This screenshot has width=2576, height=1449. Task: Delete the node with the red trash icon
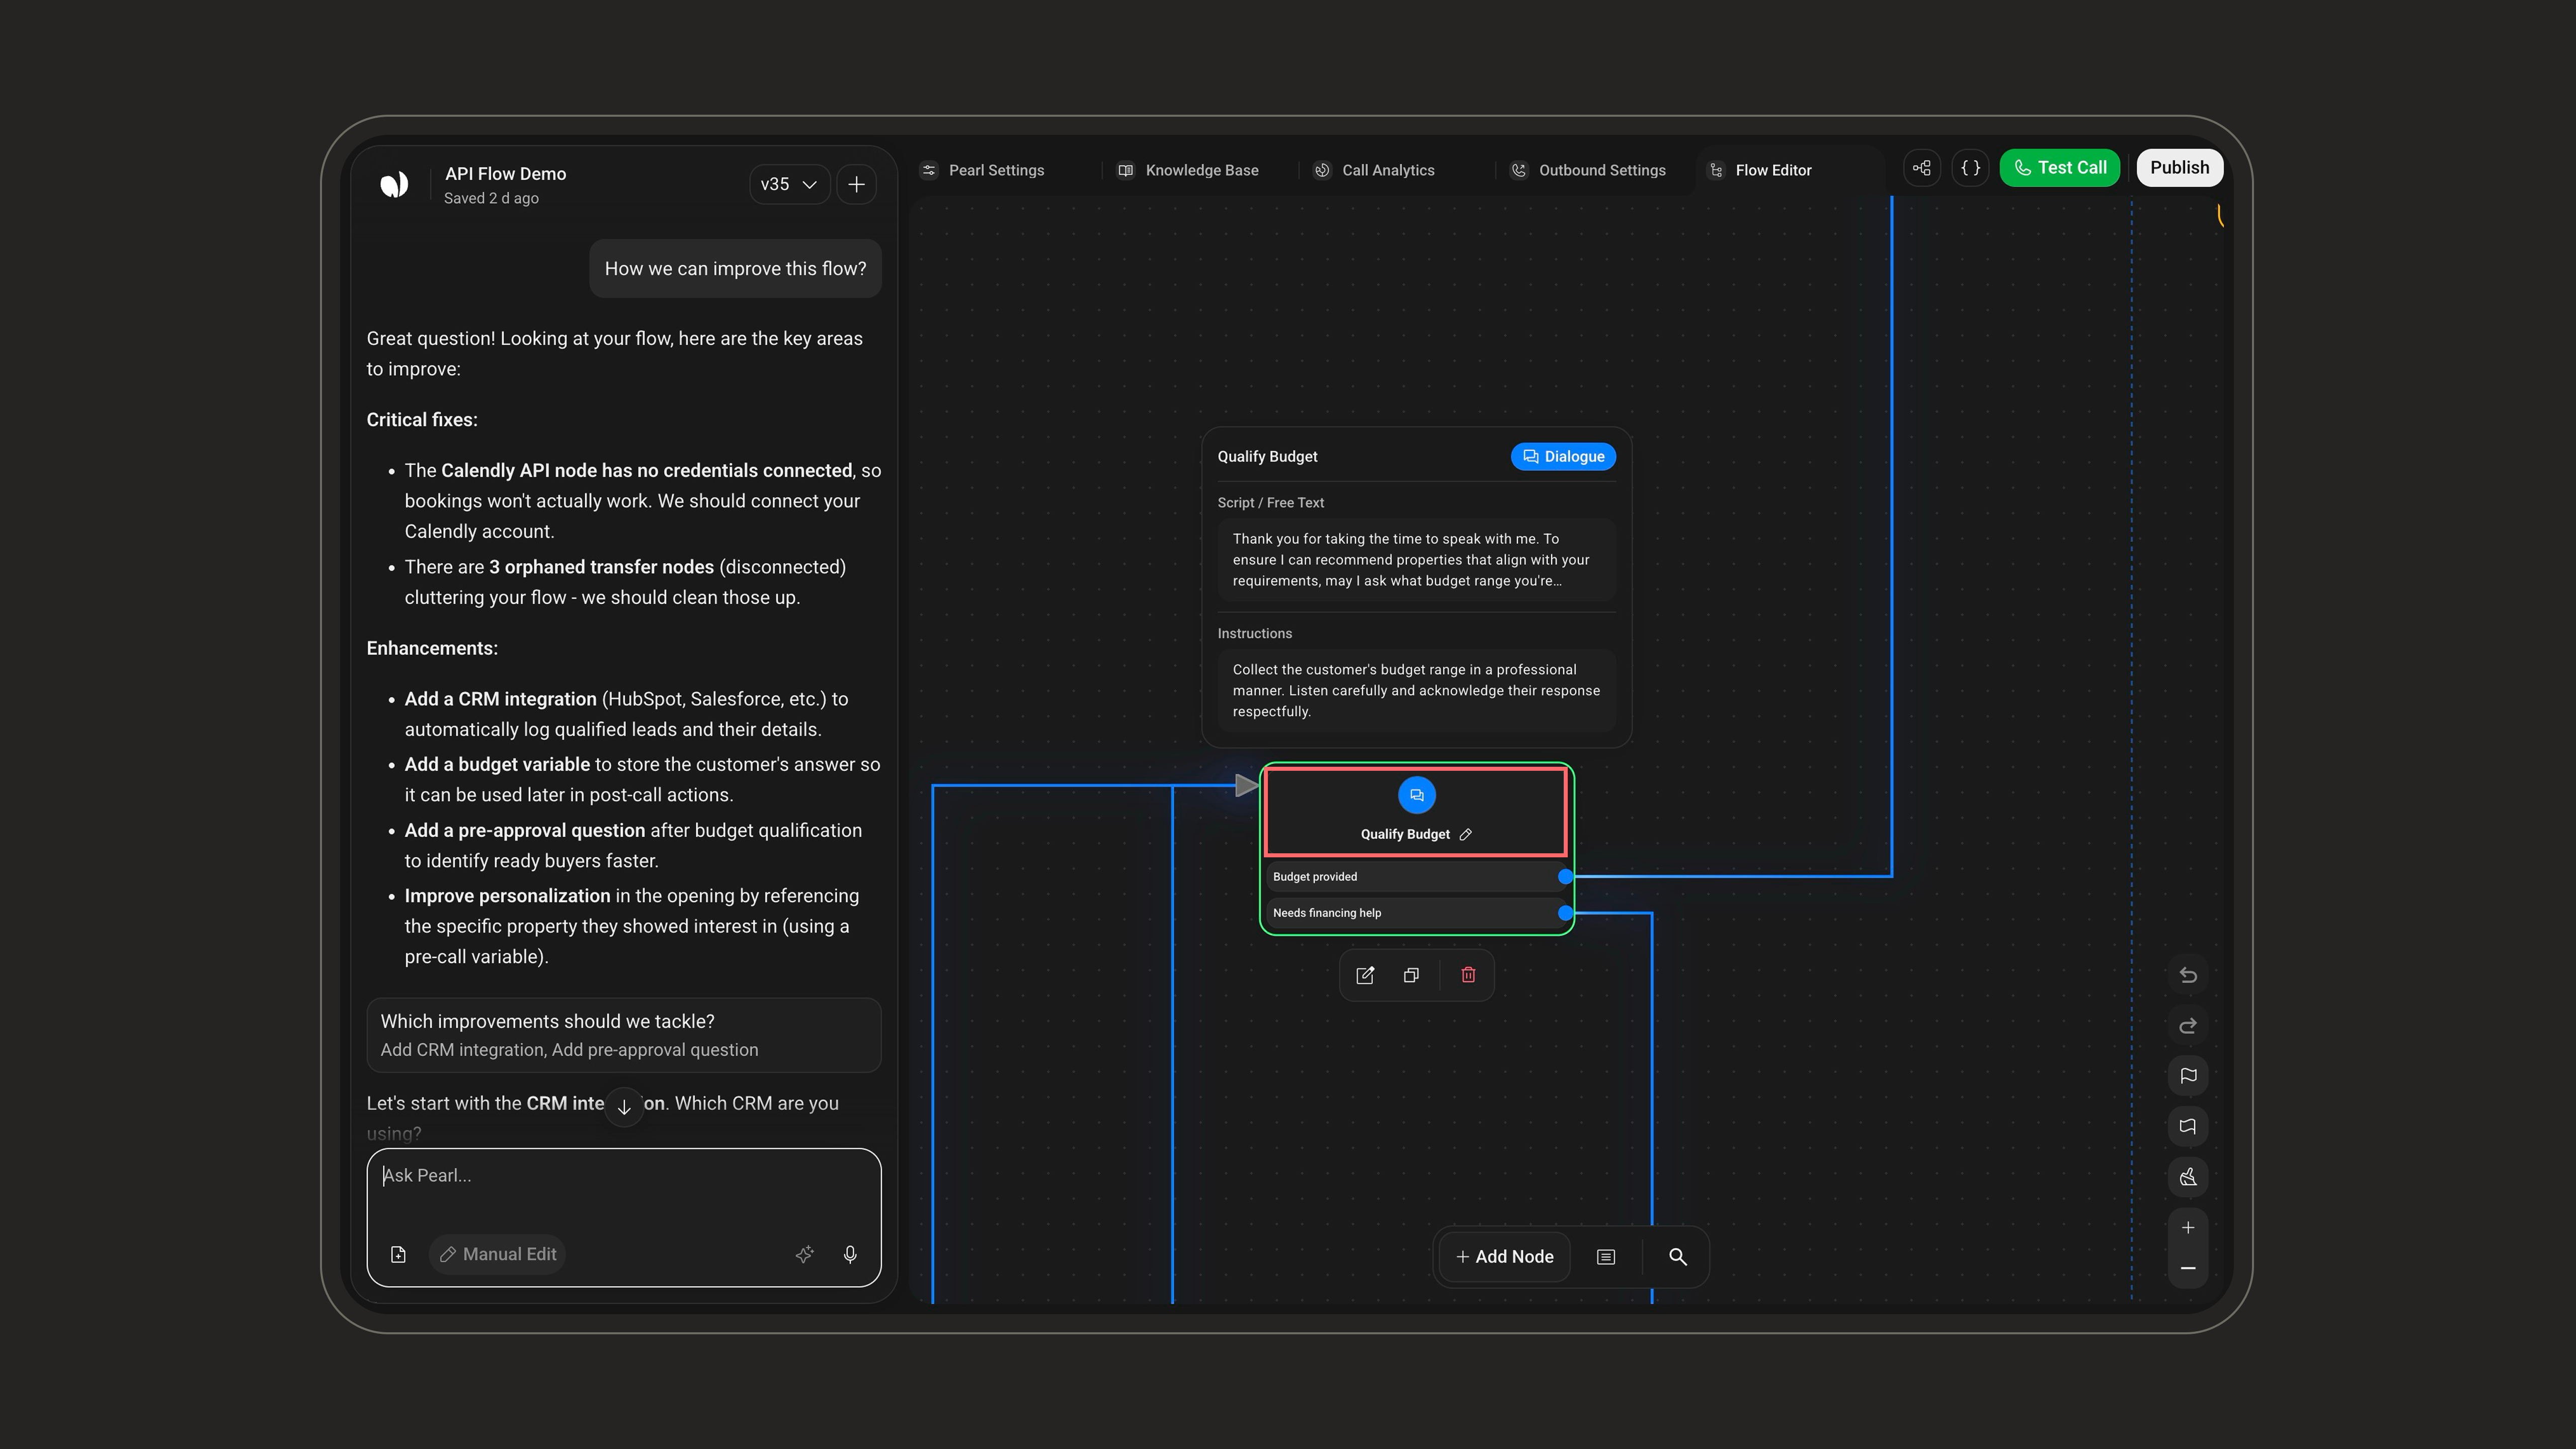point(1468,975)
